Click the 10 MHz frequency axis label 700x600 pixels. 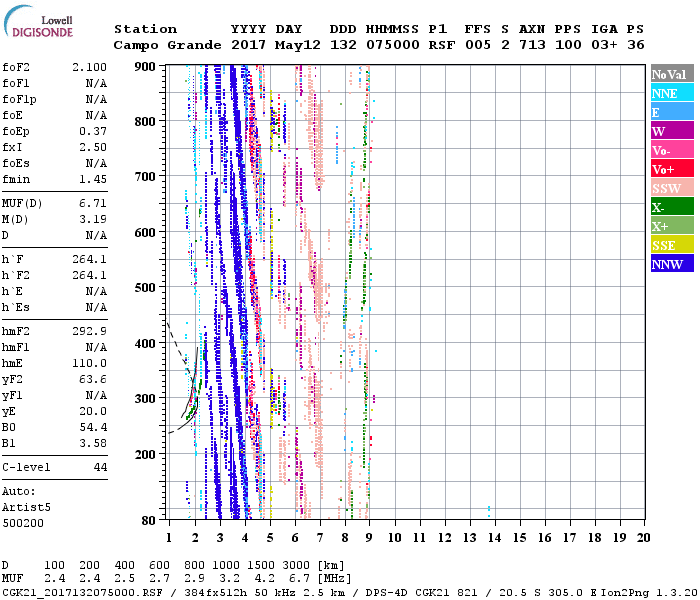point(395,538)
